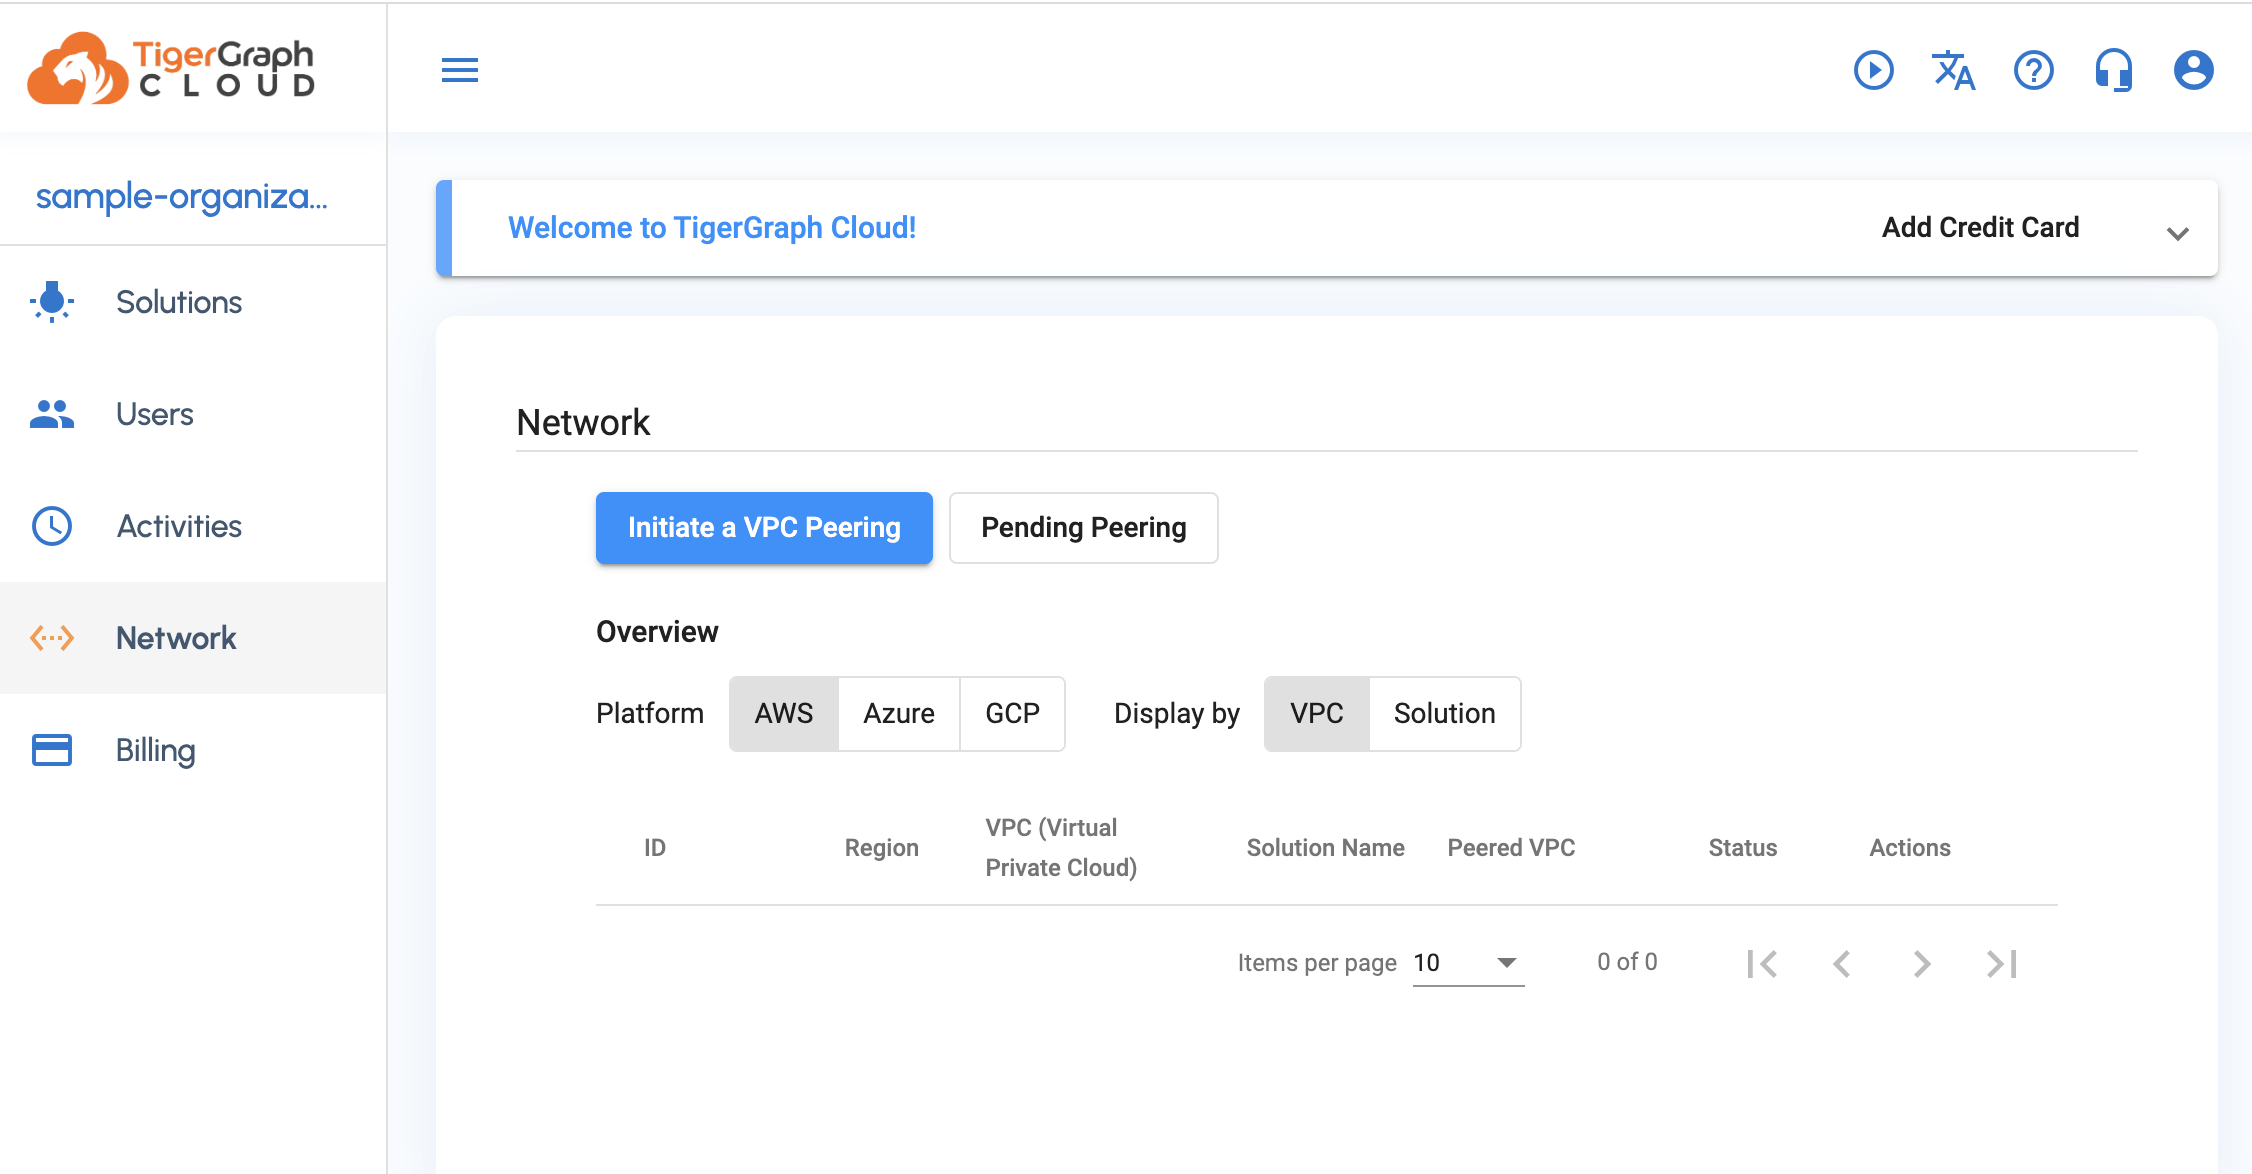Select the Azure platform filter

click(895, 714)
